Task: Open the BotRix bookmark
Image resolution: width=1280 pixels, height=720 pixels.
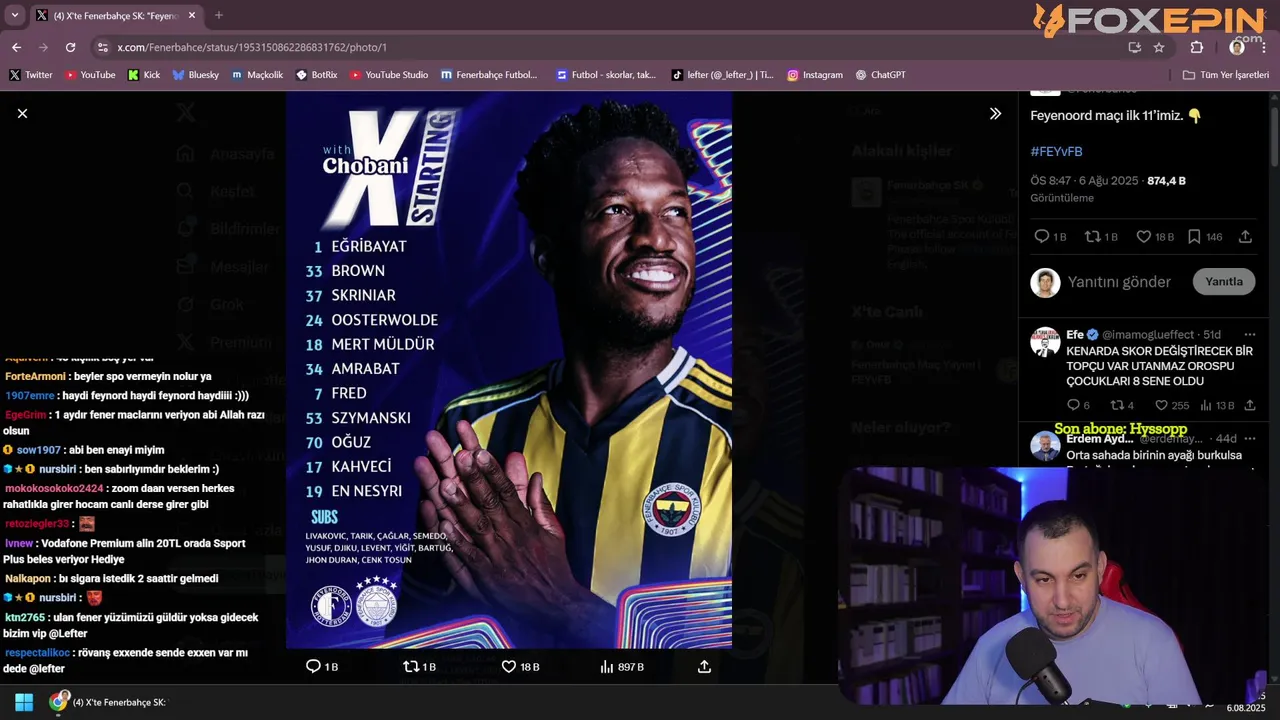Action: click(x=317, y=75)
